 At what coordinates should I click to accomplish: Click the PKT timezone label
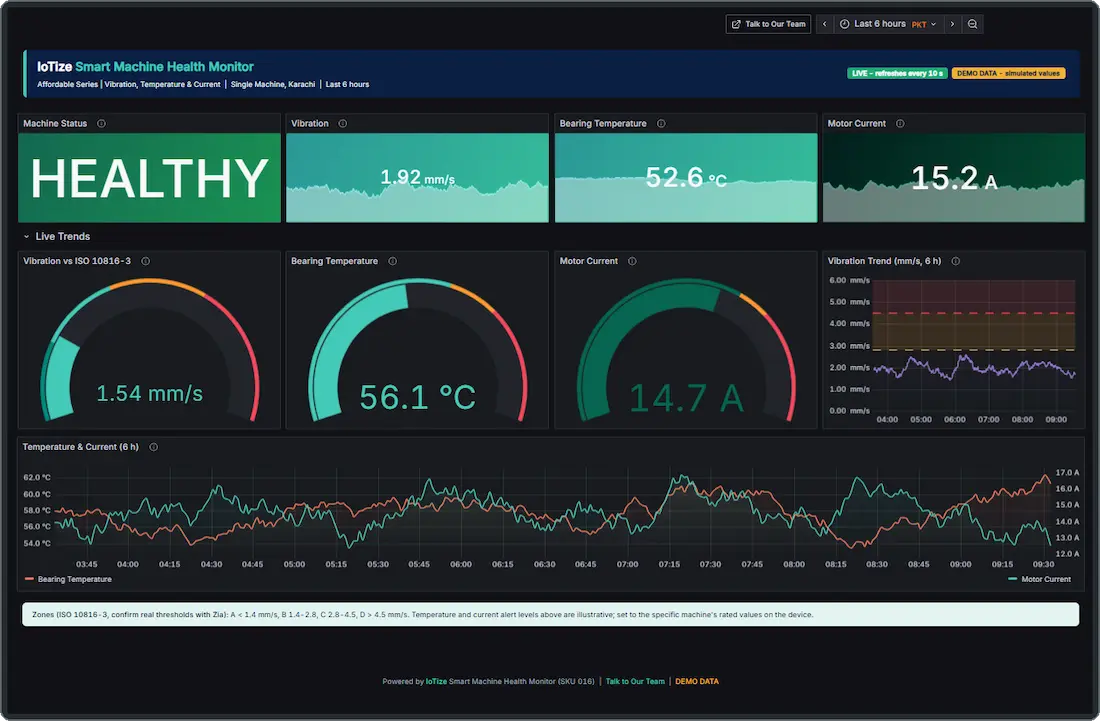[x=919, y=25]
